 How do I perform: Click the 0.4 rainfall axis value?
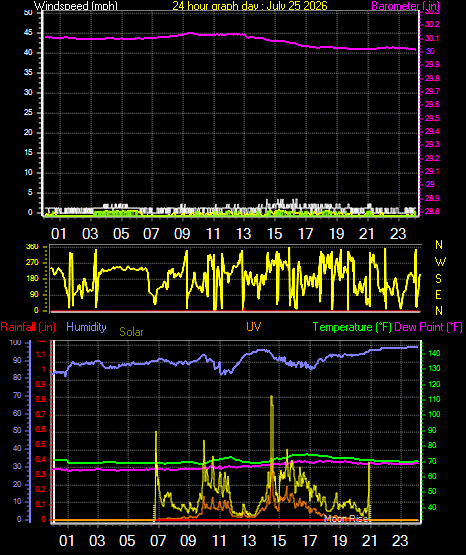coord(41,460)
